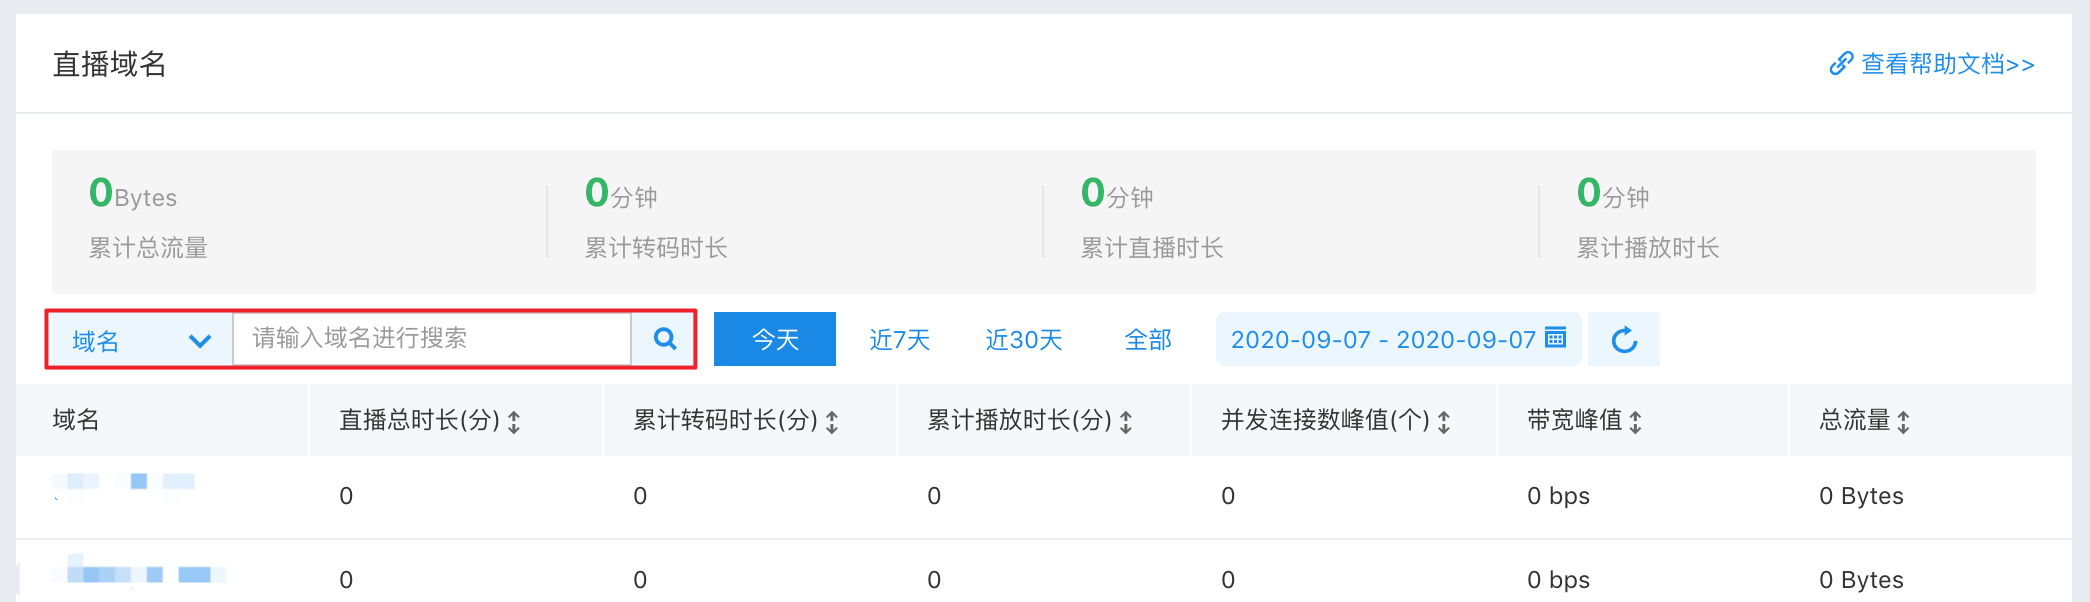Click the 累计播放时长 summary label

pyautogui.click(x=1648, y=248)
